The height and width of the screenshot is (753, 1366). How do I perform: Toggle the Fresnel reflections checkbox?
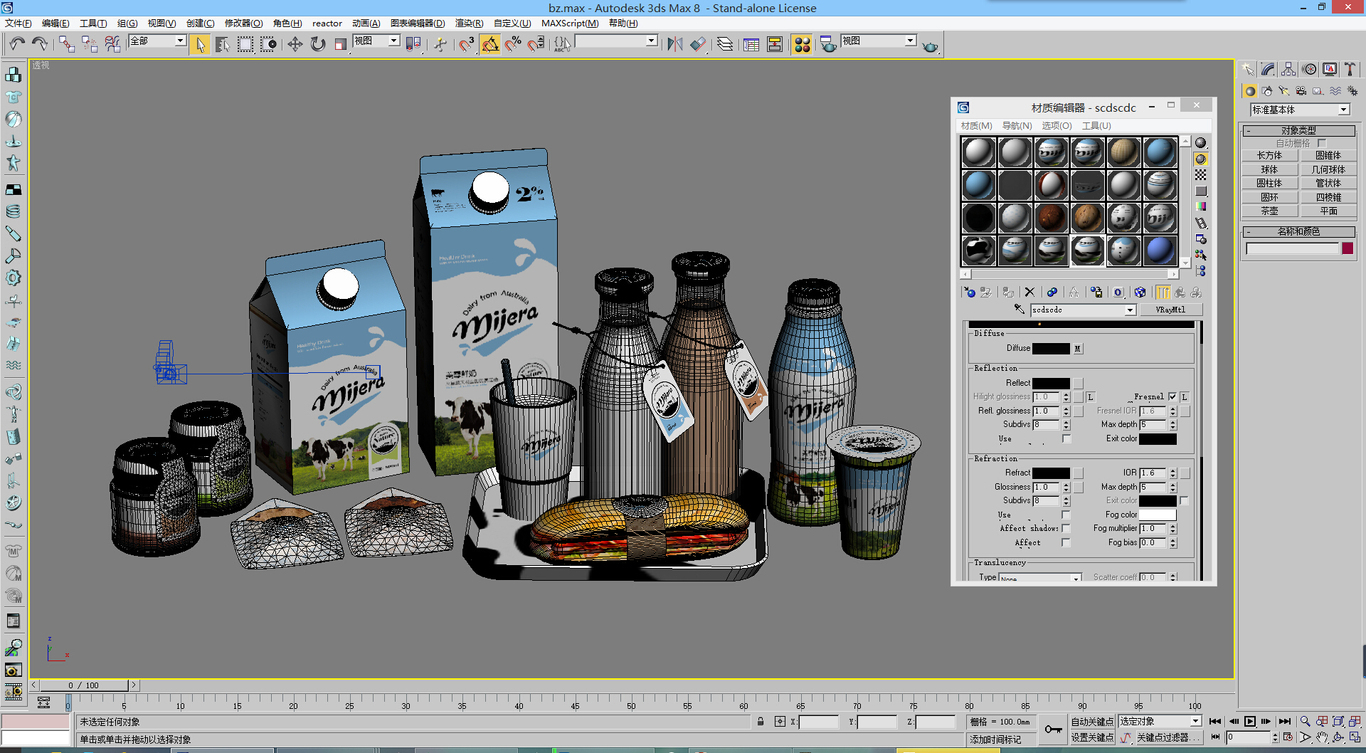[1173, 397]
